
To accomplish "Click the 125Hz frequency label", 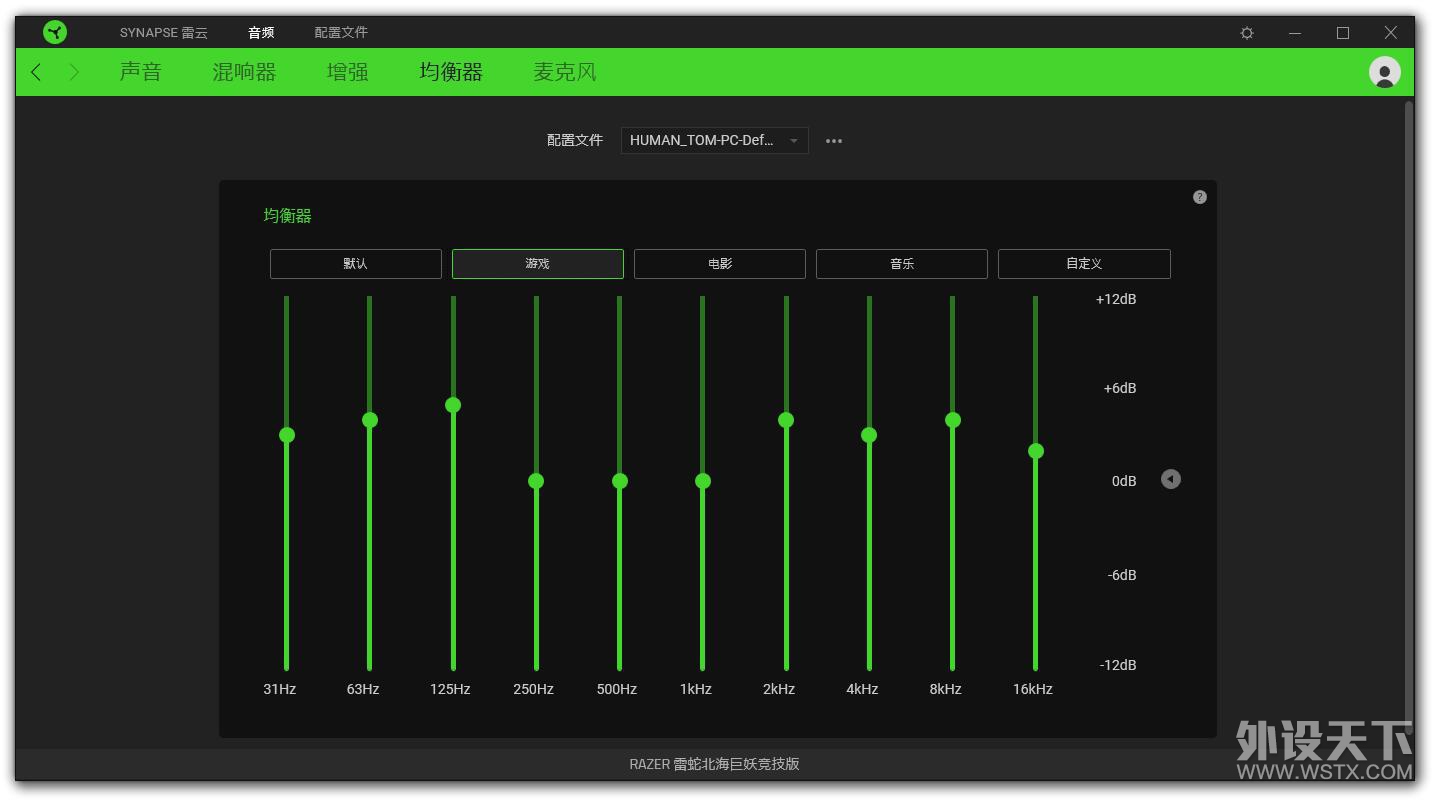I will click(450, 689).
